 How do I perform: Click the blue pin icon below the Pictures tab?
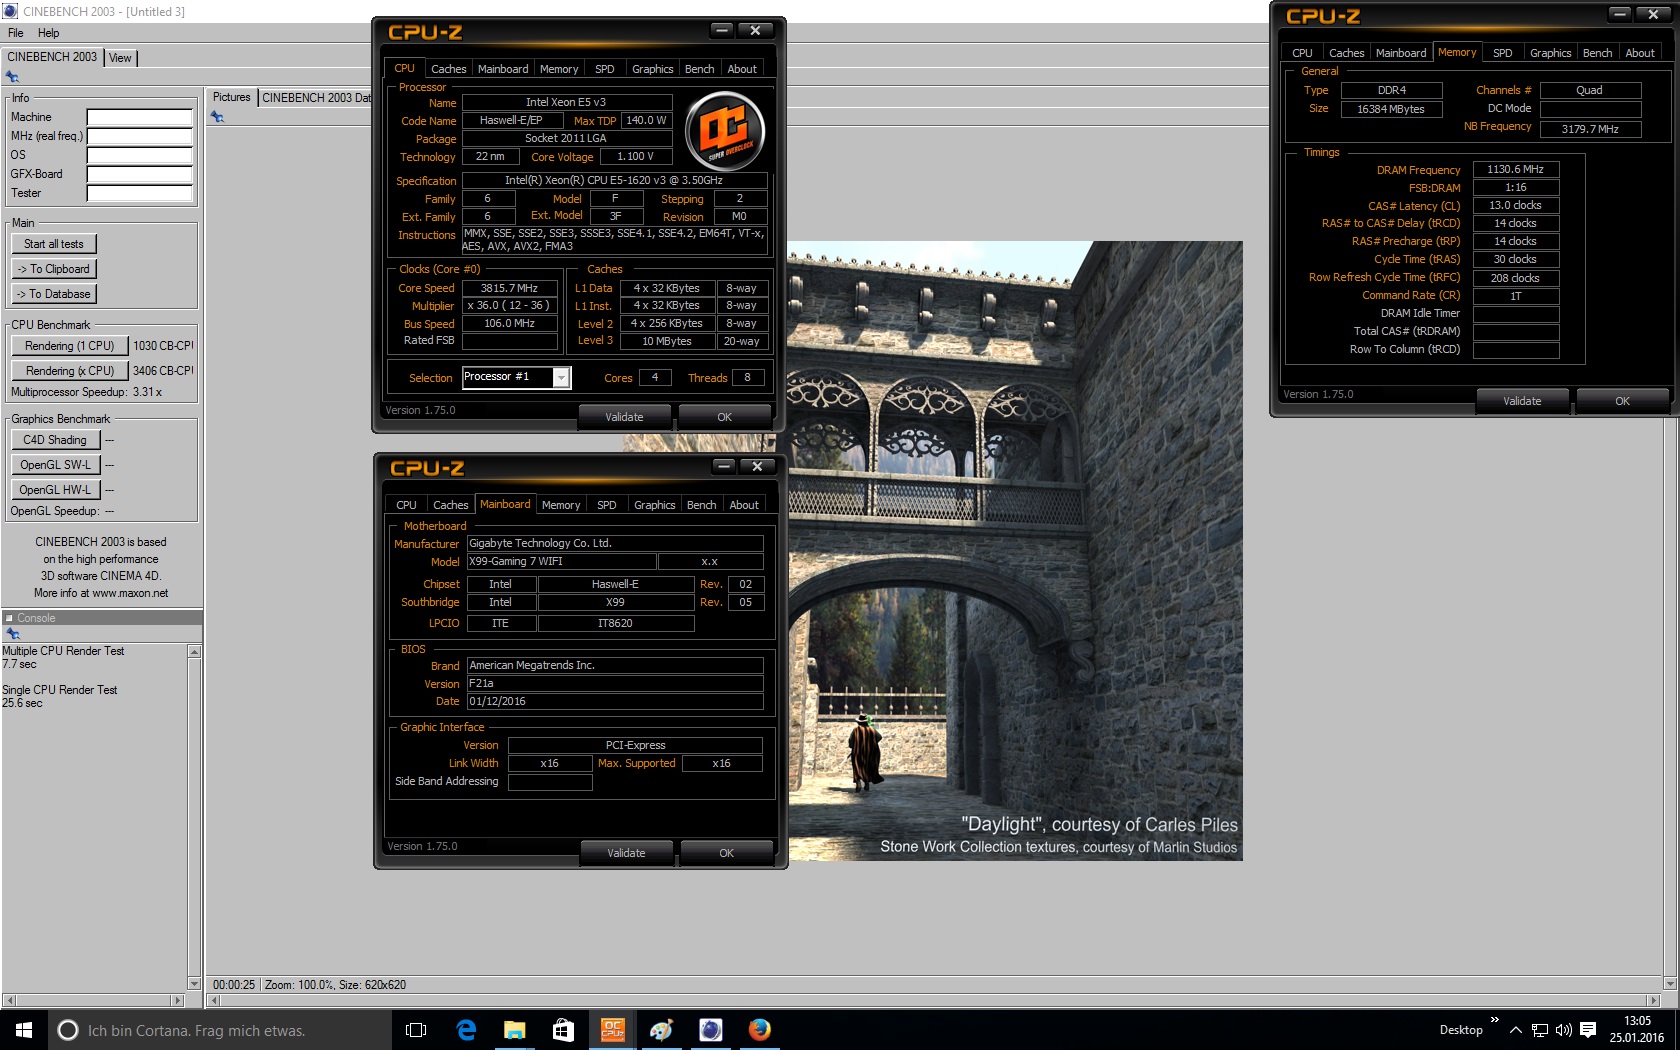click(217, 117)
